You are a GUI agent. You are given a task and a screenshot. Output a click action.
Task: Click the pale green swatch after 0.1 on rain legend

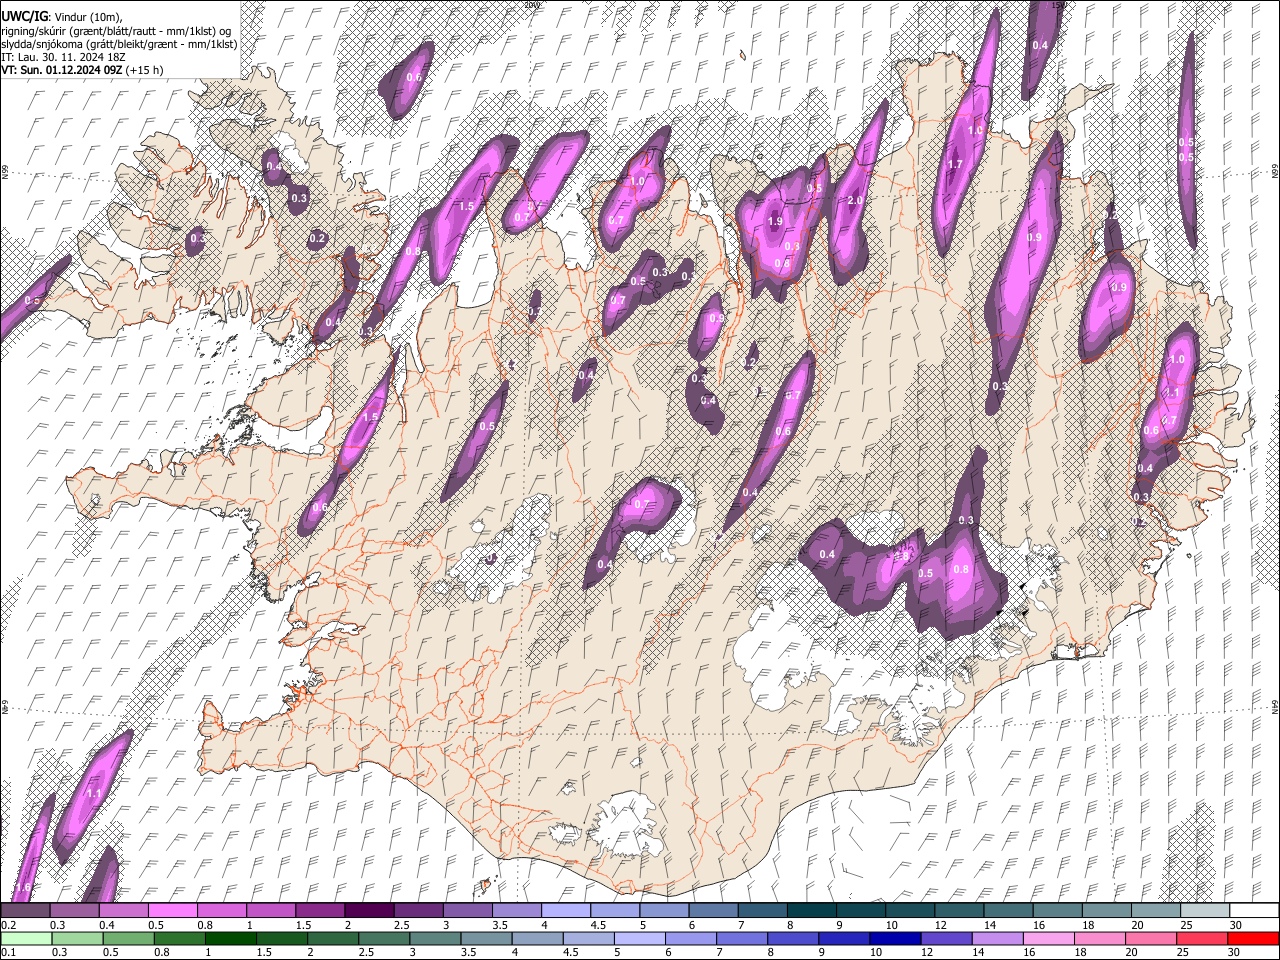coord(26,938)
